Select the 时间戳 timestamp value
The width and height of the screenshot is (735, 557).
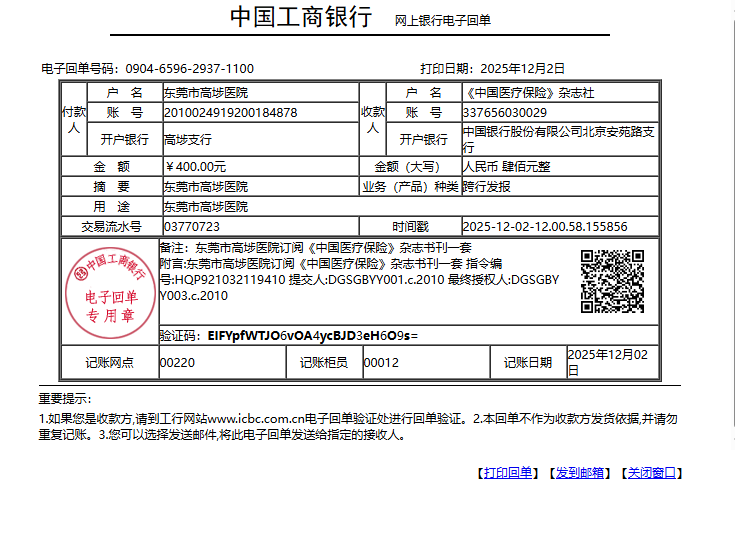click(x=545, y=227)
